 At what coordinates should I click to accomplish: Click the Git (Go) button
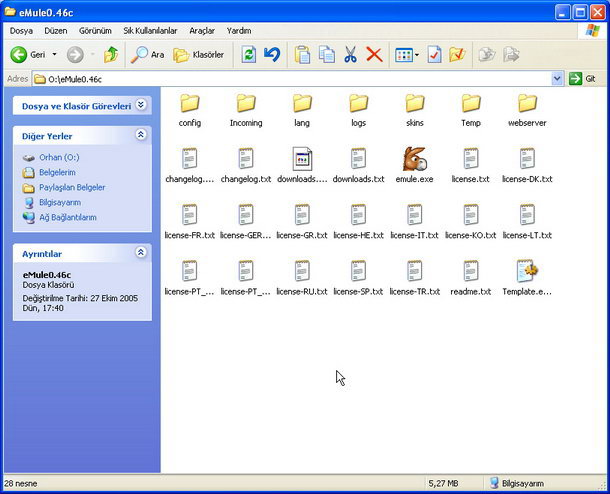tap(583, 79)
